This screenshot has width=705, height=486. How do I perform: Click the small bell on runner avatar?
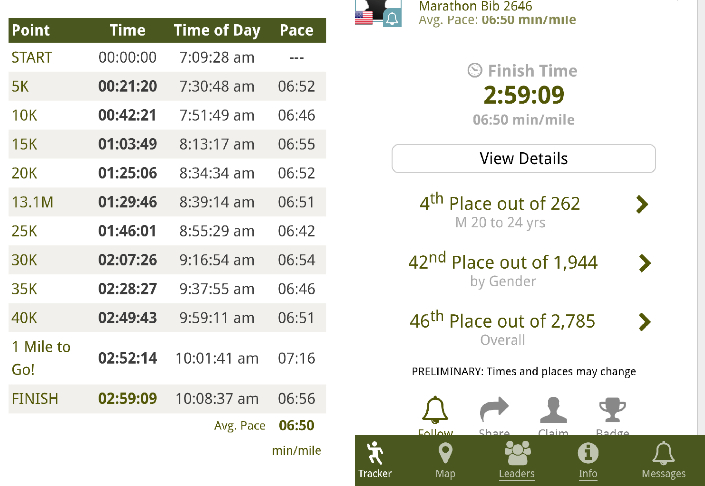pos(392,18)
